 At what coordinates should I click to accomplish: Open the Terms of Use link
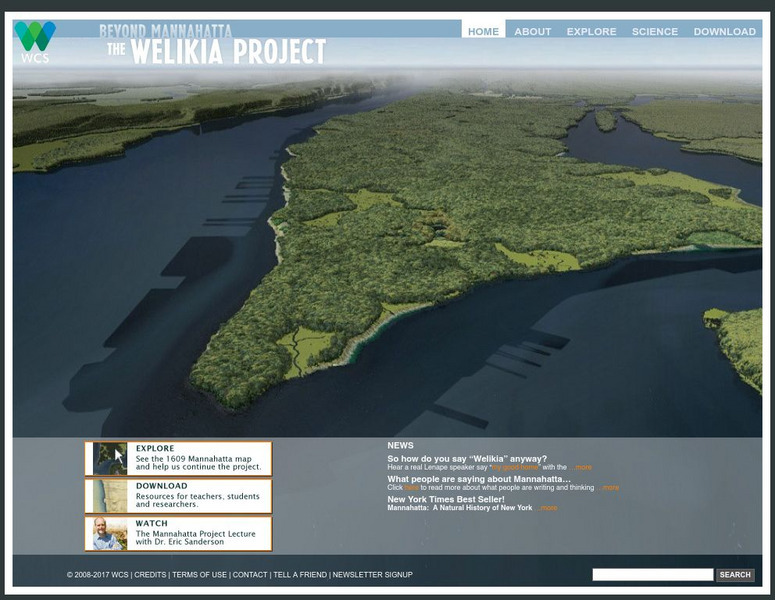199,575
